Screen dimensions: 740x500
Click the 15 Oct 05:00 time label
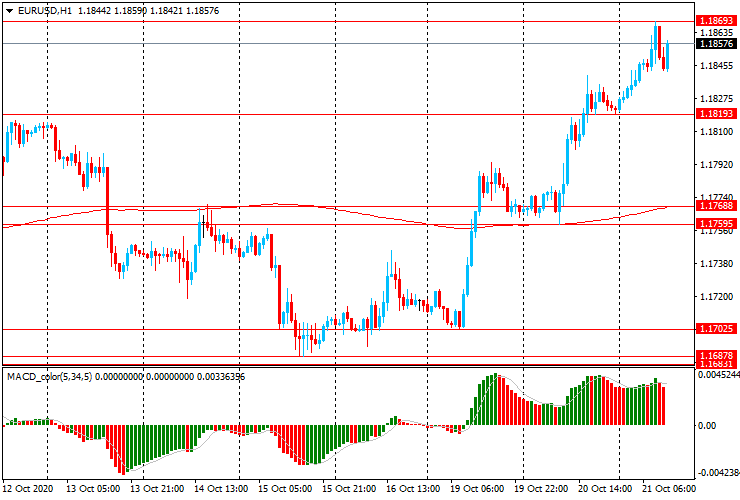[x=286, y=489]
